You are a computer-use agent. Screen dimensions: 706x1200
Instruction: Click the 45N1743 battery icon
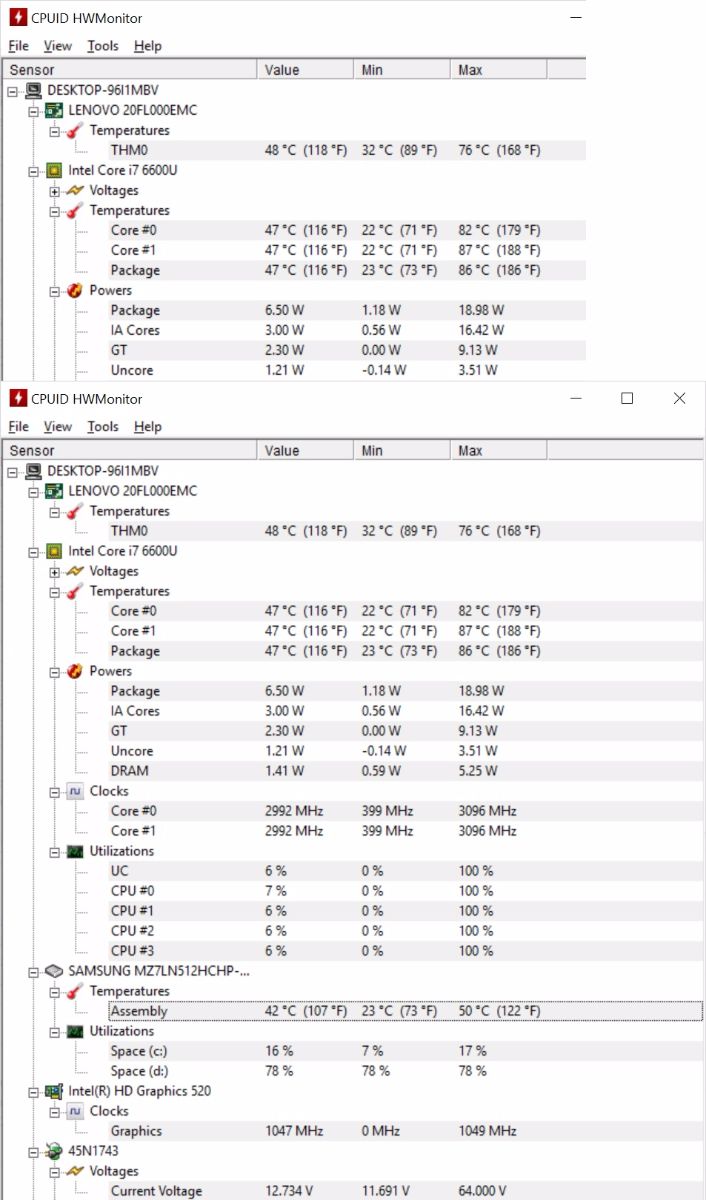pyautogui.click(x=54, y=1151)
